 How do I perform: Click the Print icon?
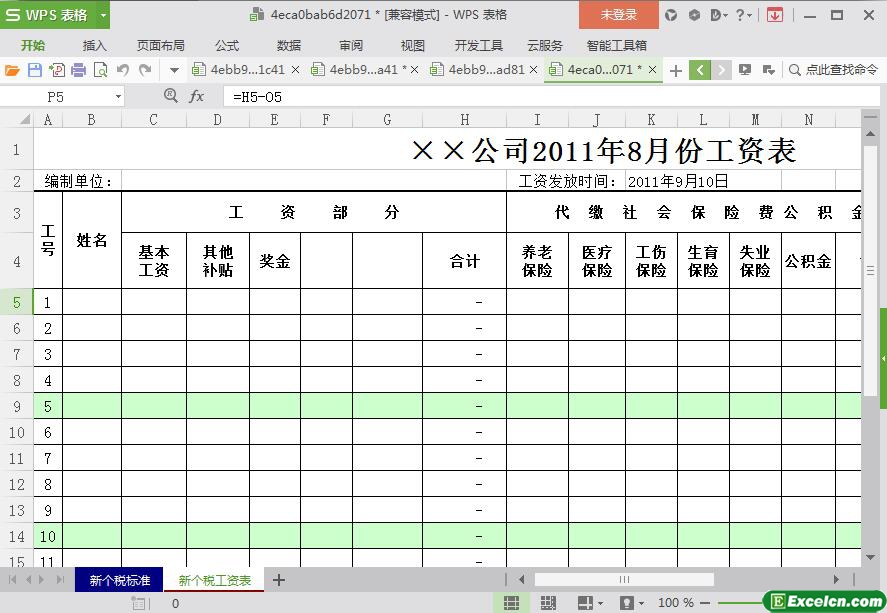click(79, 70)
